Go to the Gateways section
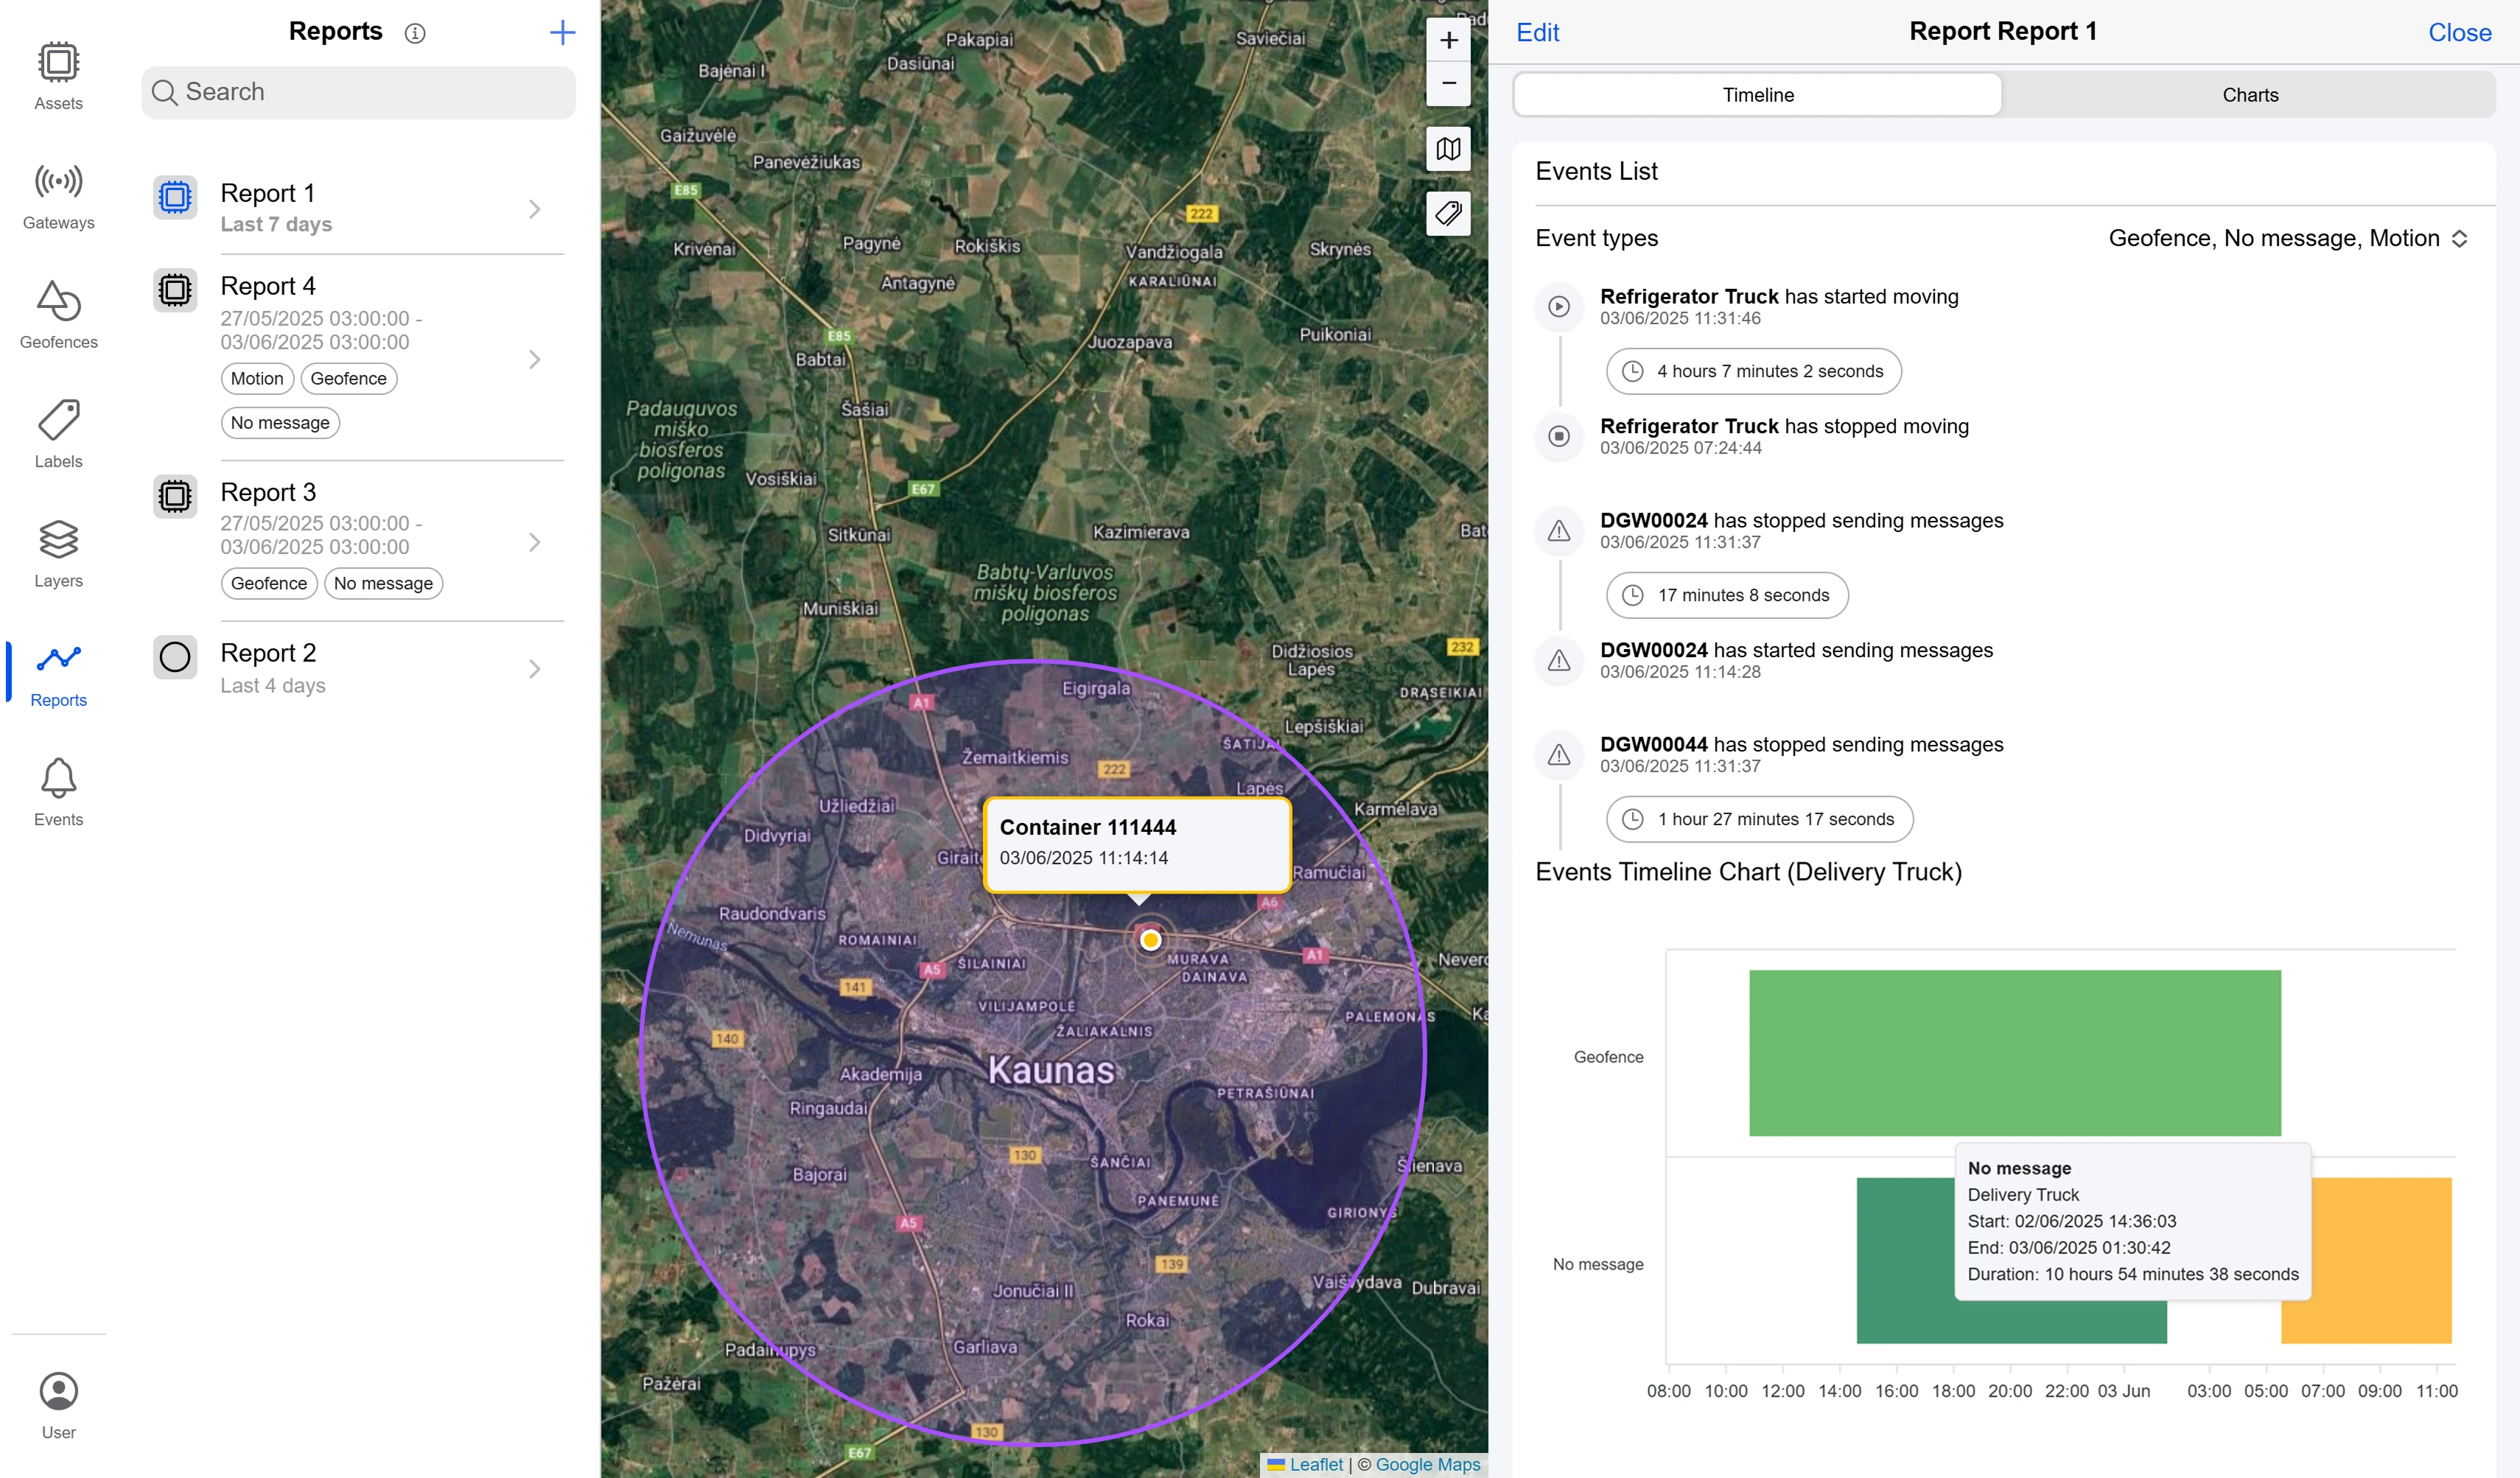The image size is (2520, 1478). 58,195
